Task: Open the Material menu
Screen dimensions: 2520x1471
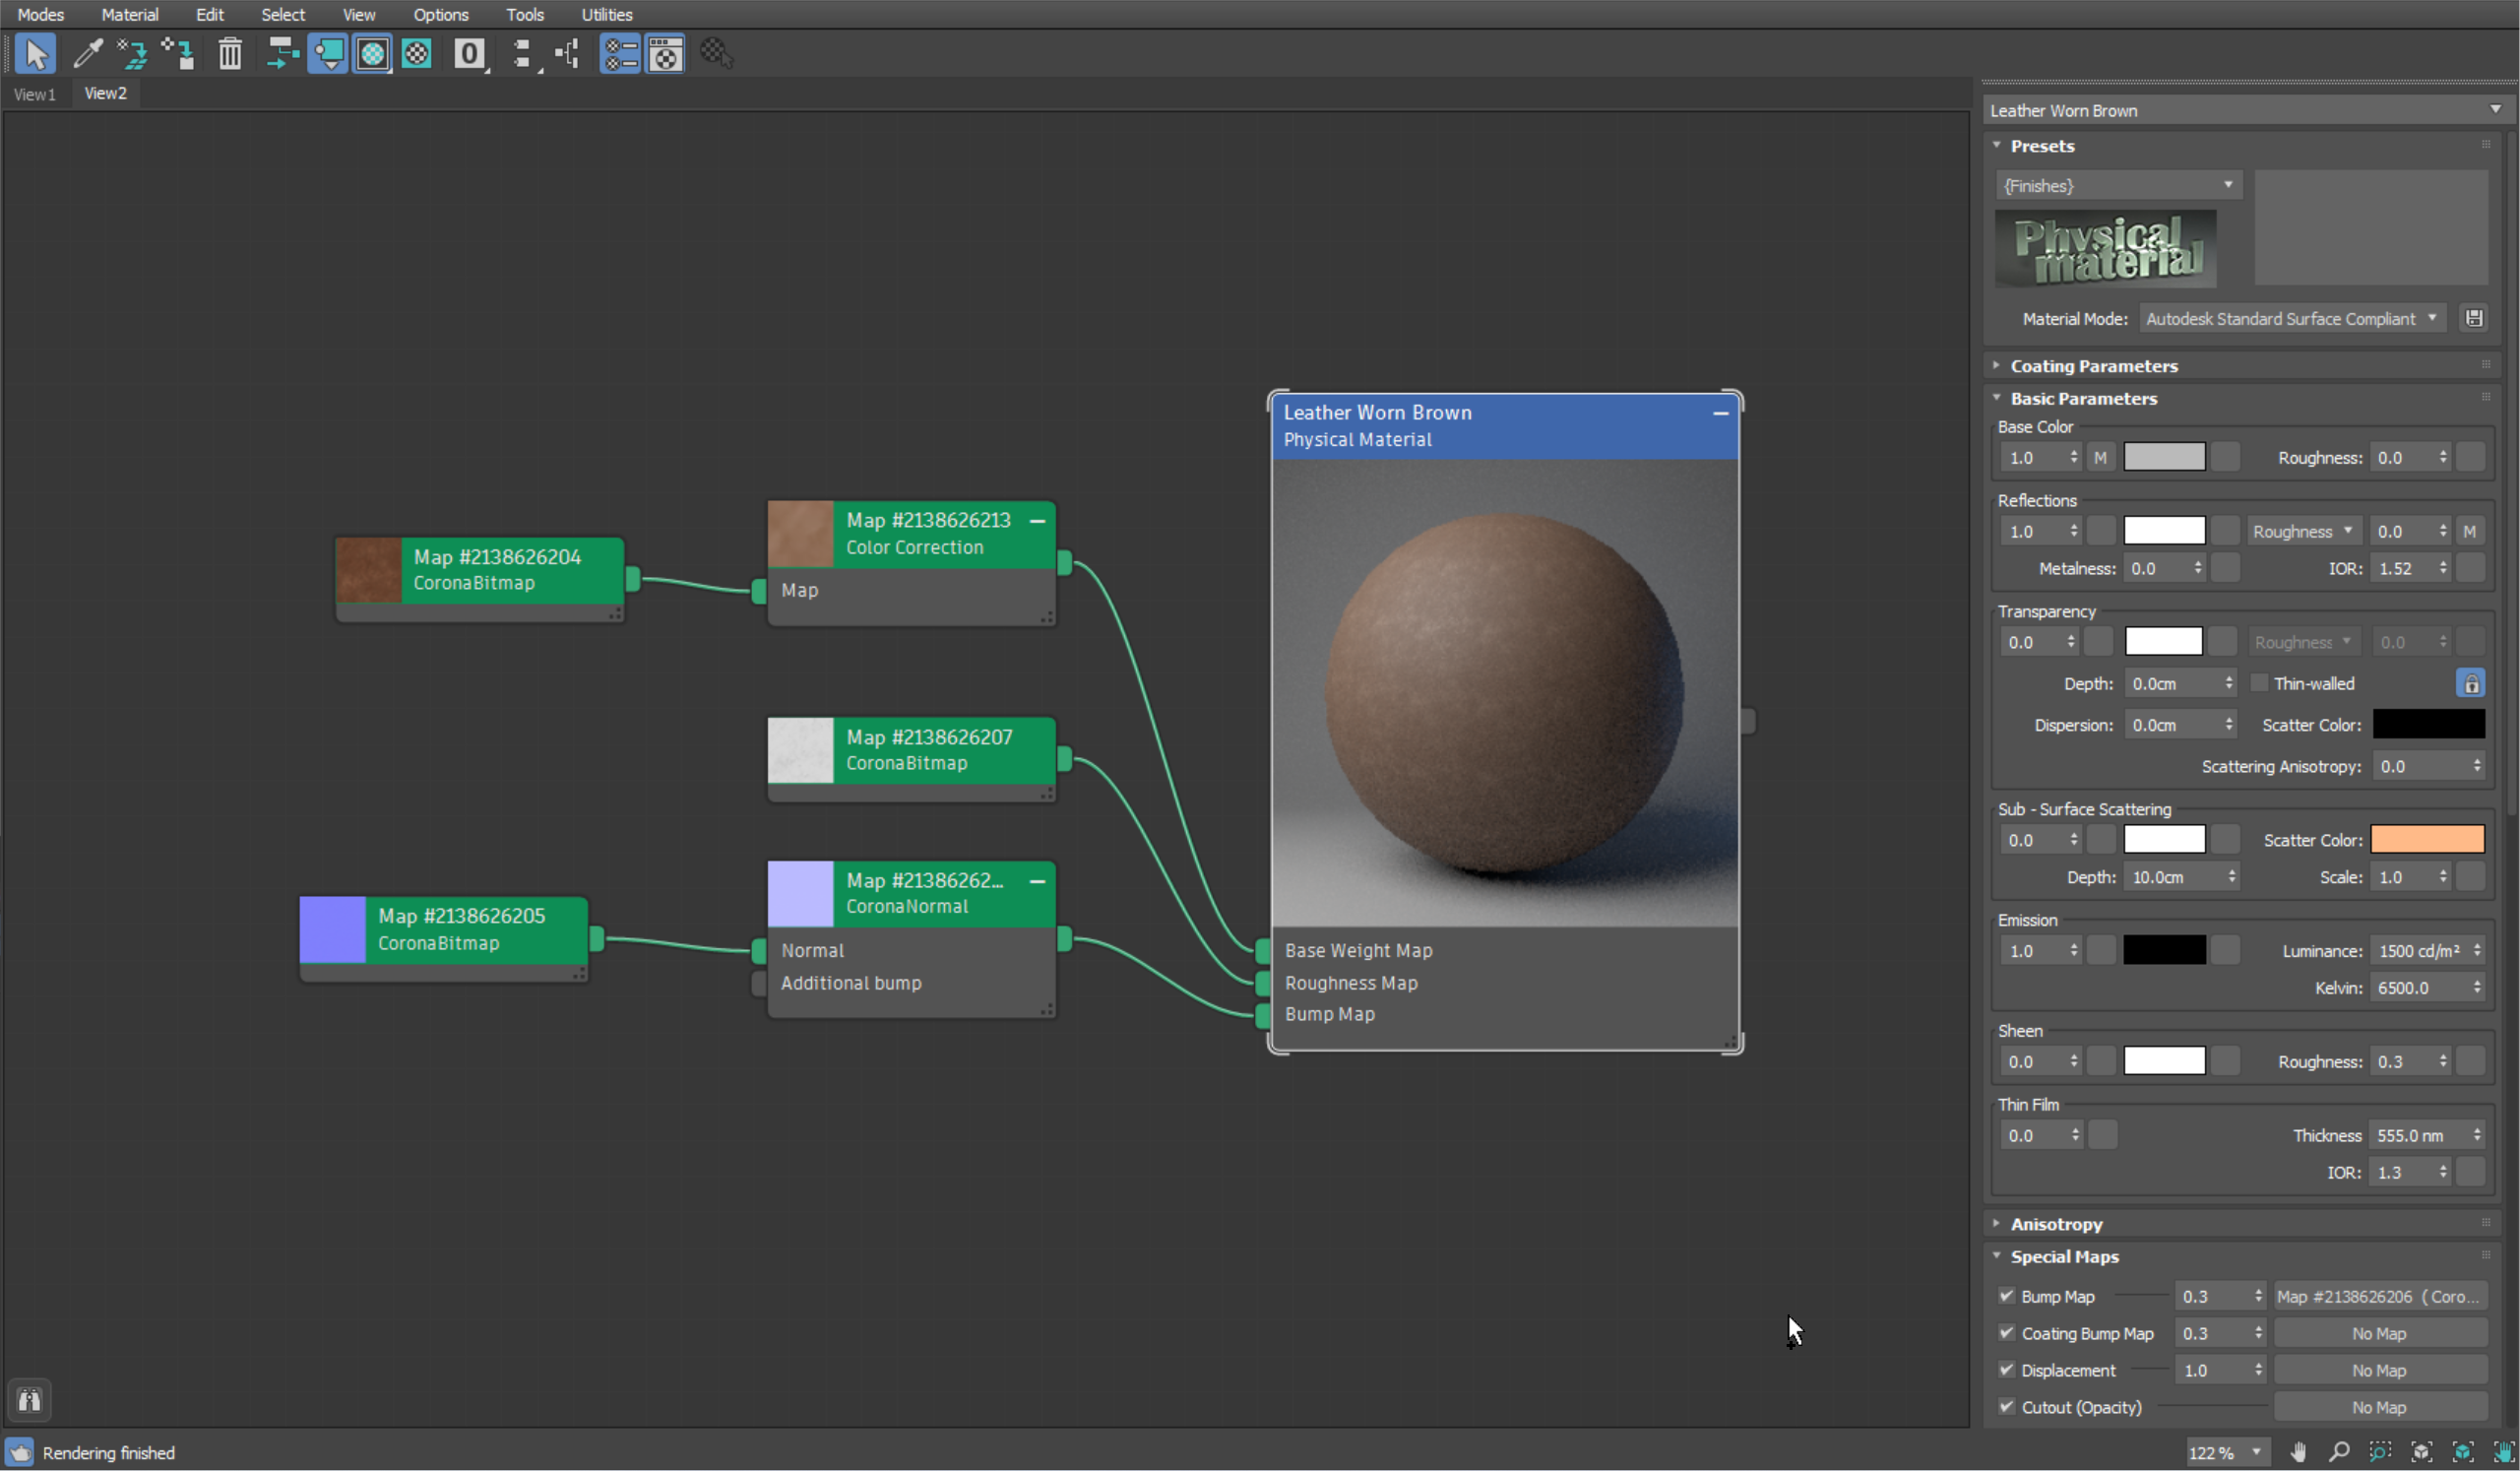Action: [129, 14]
